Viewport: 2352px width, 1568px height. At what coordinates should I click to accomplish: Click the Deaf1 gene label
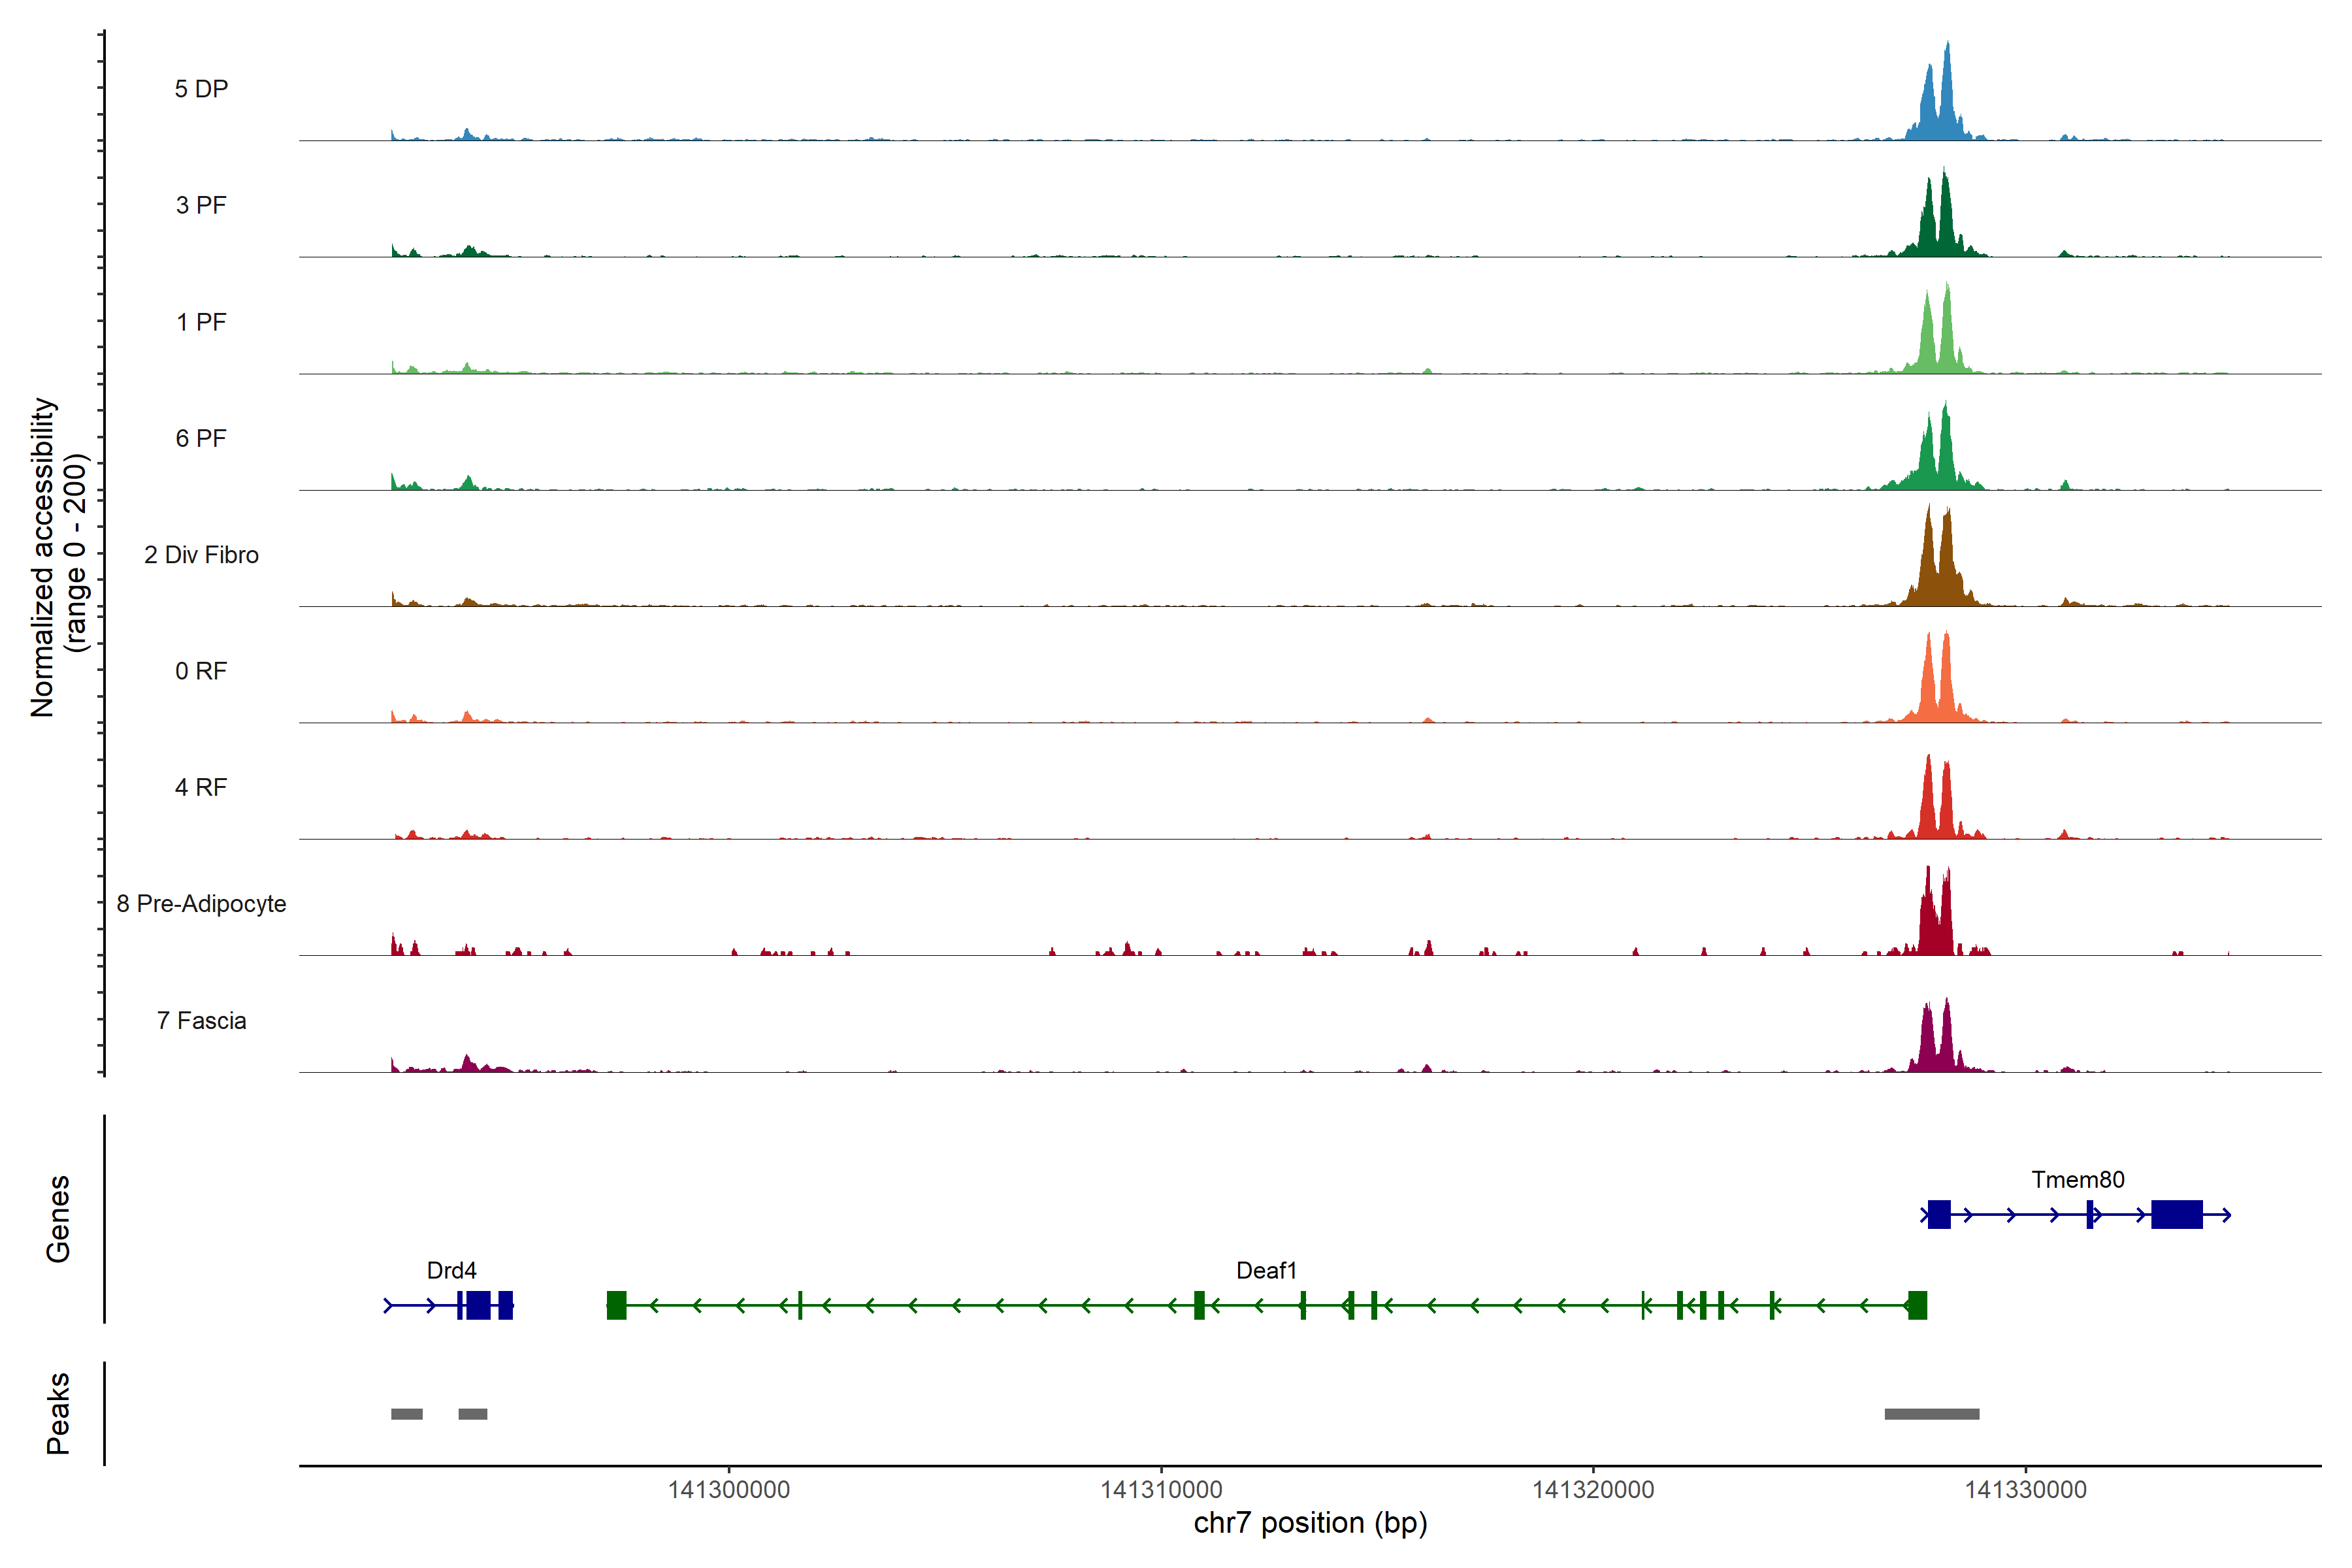point(1266,1270)
